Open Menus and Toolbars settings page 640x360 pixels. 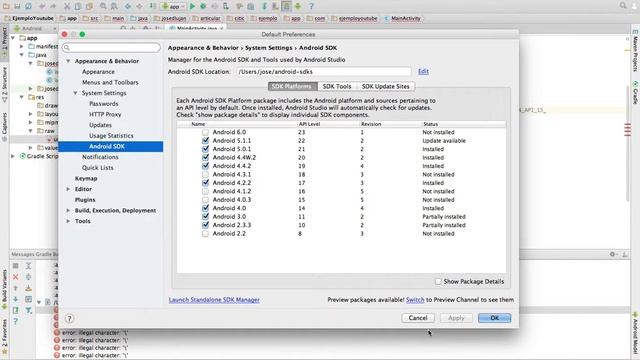point(110,82)
